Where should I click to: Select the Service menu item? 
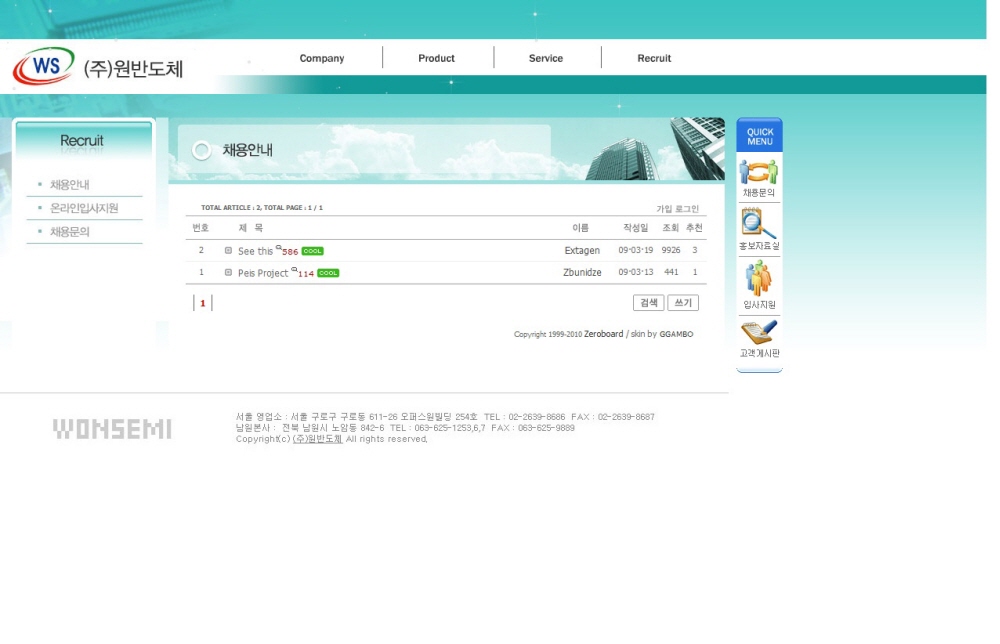[x=546, y=58]
